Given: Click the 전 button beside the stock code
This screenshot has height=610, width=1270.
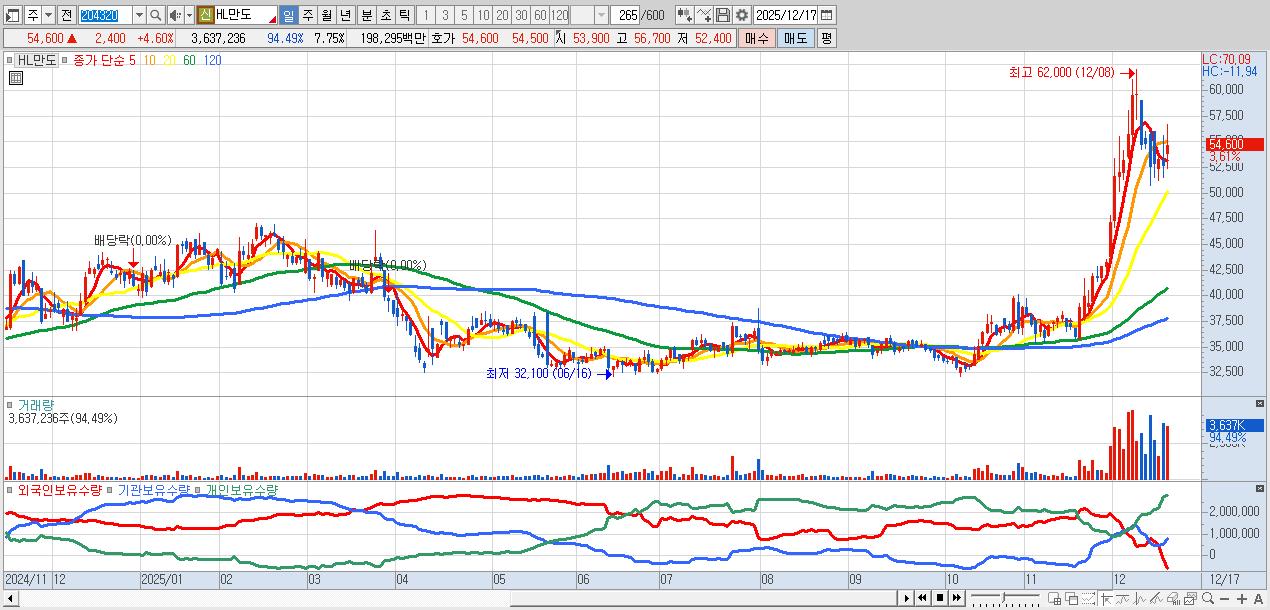Looking at the screenshot, I should point(66,15).
